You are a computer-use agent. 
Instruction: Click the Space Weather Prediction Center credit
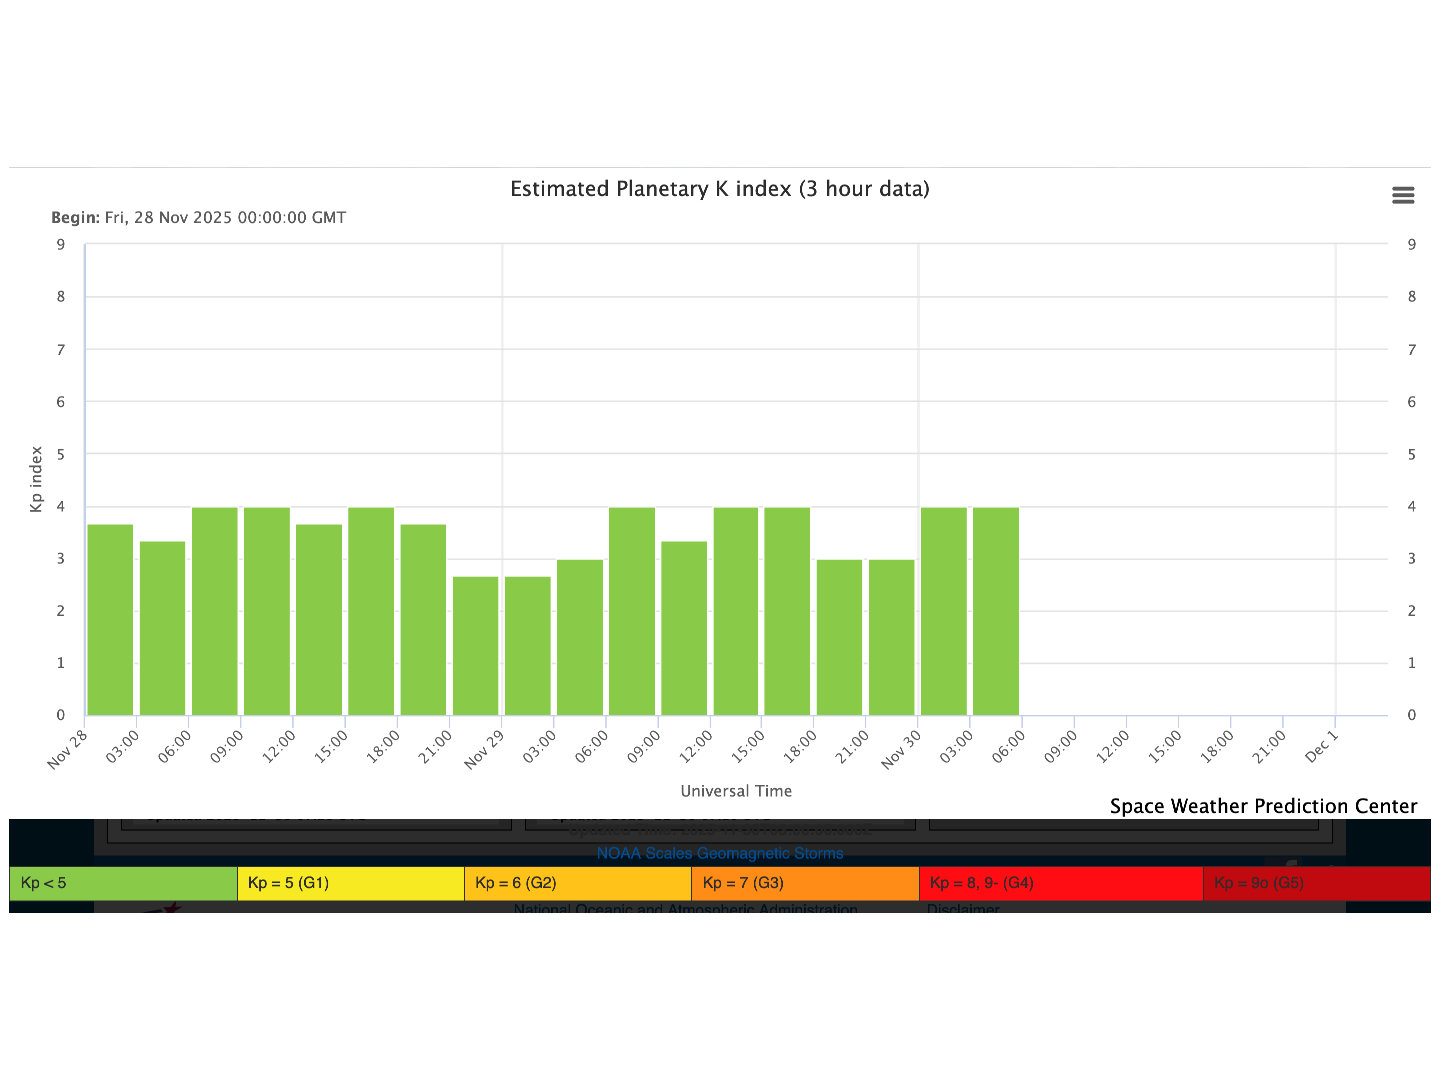pos(1263,806)
